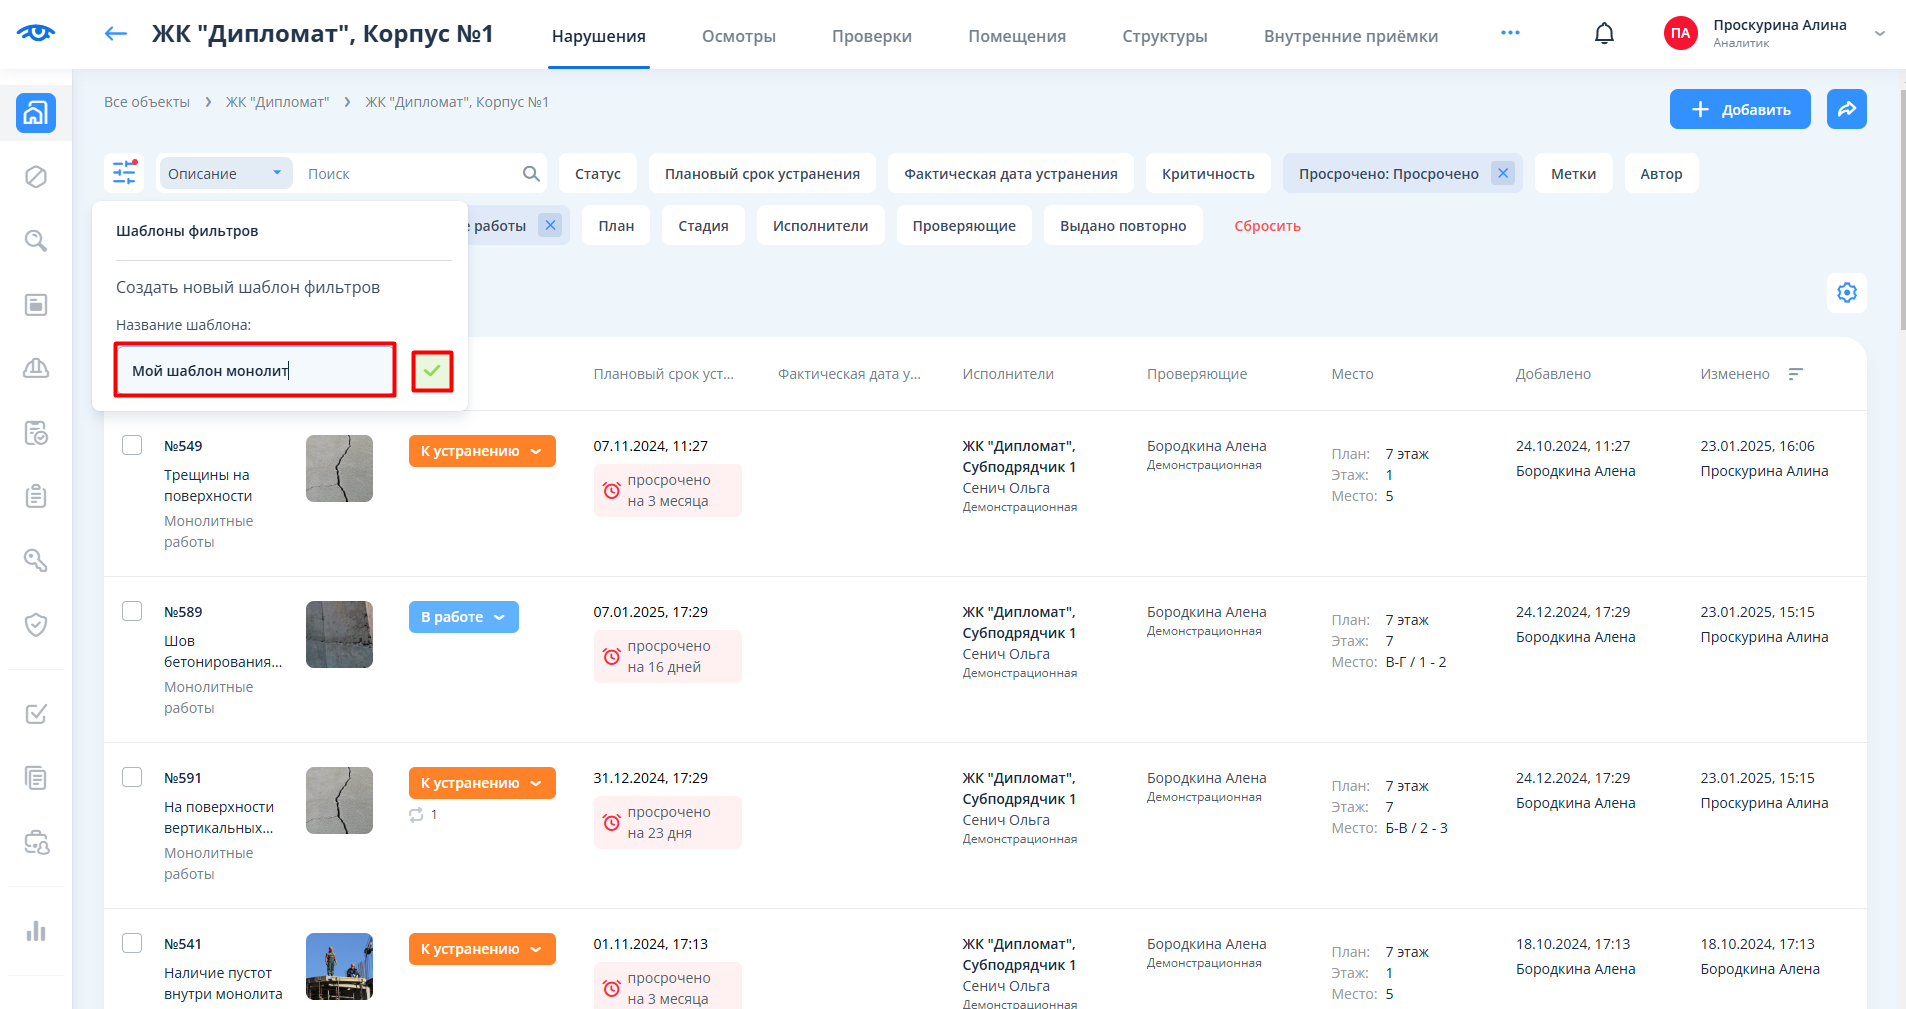Image resolution: width=1906 pixels, height=1009 pixels.
Task: Open the statistics bar chart sidebar icon
Action: pyautogui.click(x=36, y=931)
